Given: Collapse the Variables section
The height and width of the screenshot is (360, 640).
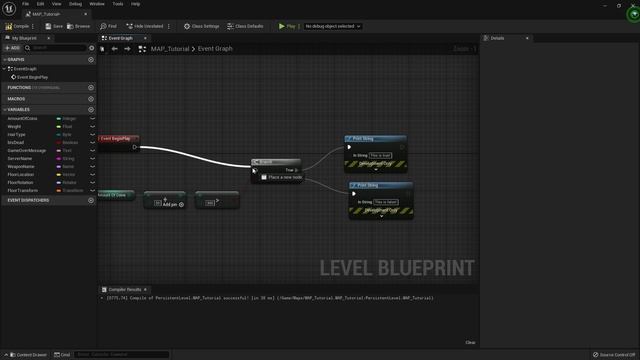Looking at the screenshot, I should [x=4, y=110].
